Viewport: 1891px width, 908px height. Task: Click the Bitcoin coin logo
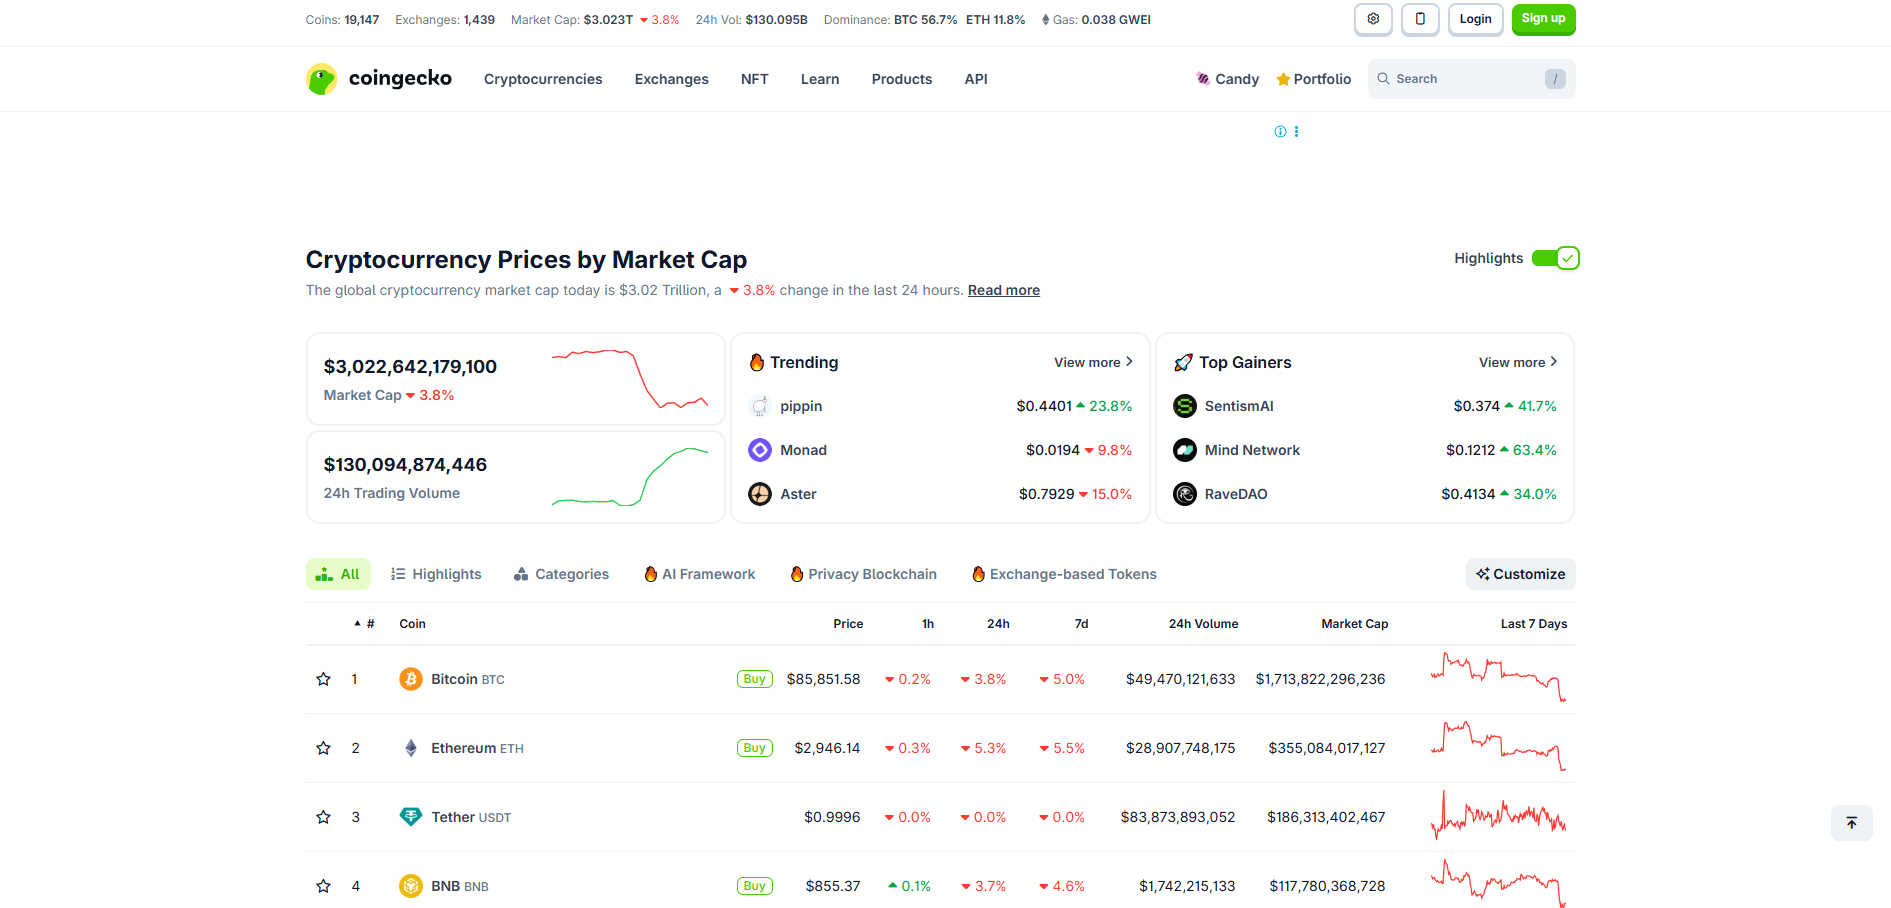(411, 679)
